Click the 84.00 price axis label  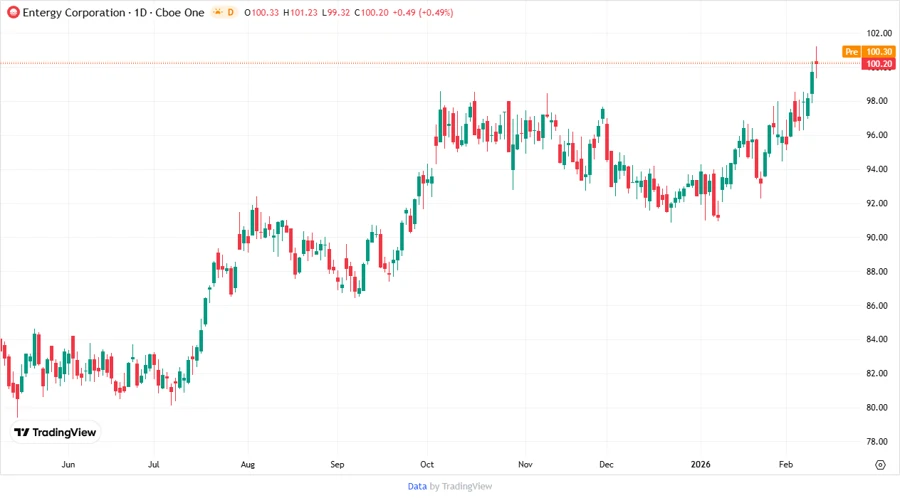877,339
